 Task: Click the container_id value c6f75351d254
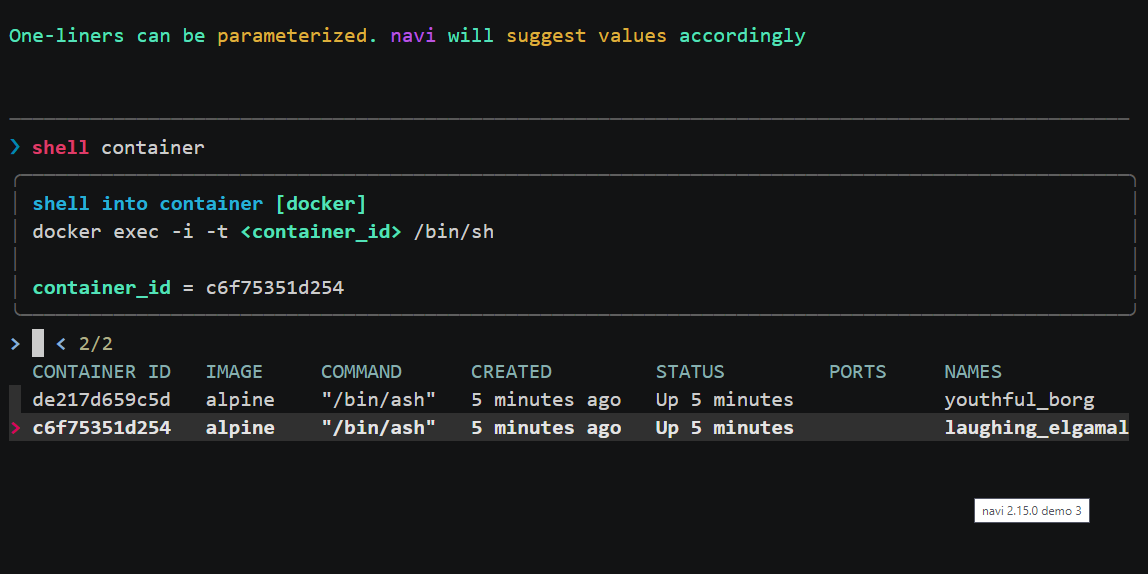[275, 288]
